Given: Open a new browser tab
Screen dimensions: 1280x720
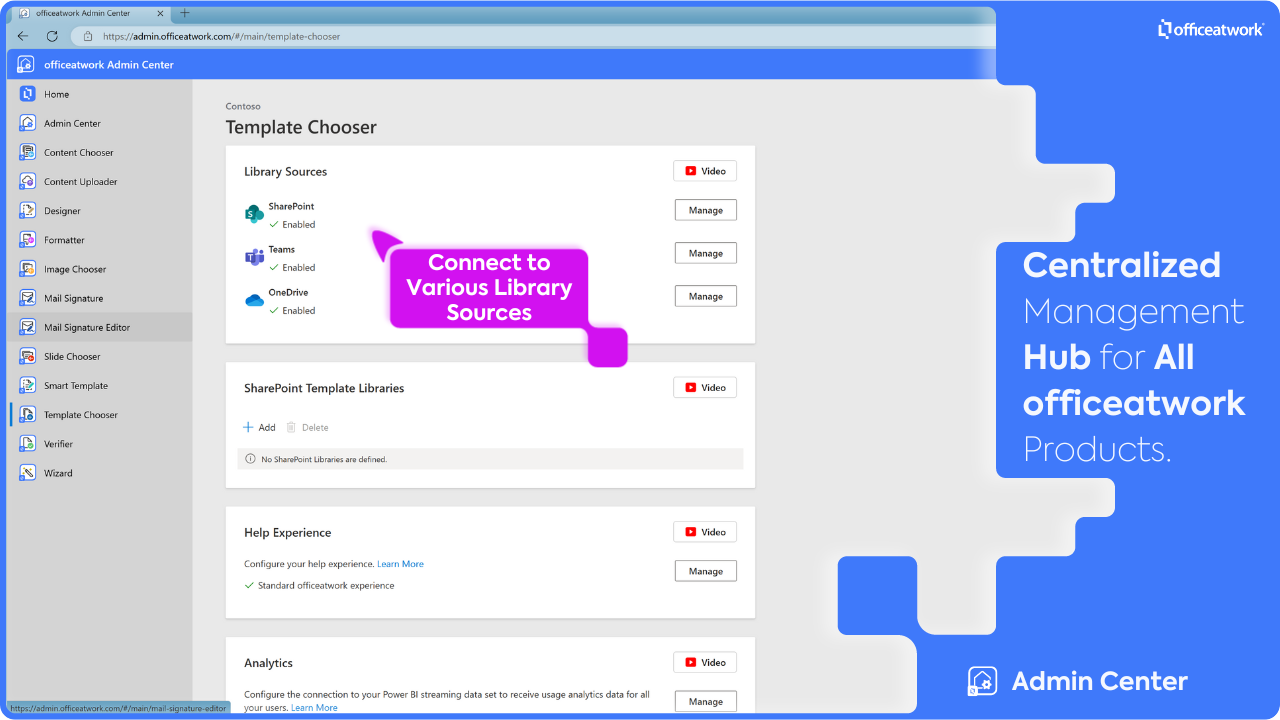Looking at the screenshot, I should tap(184, 13).
